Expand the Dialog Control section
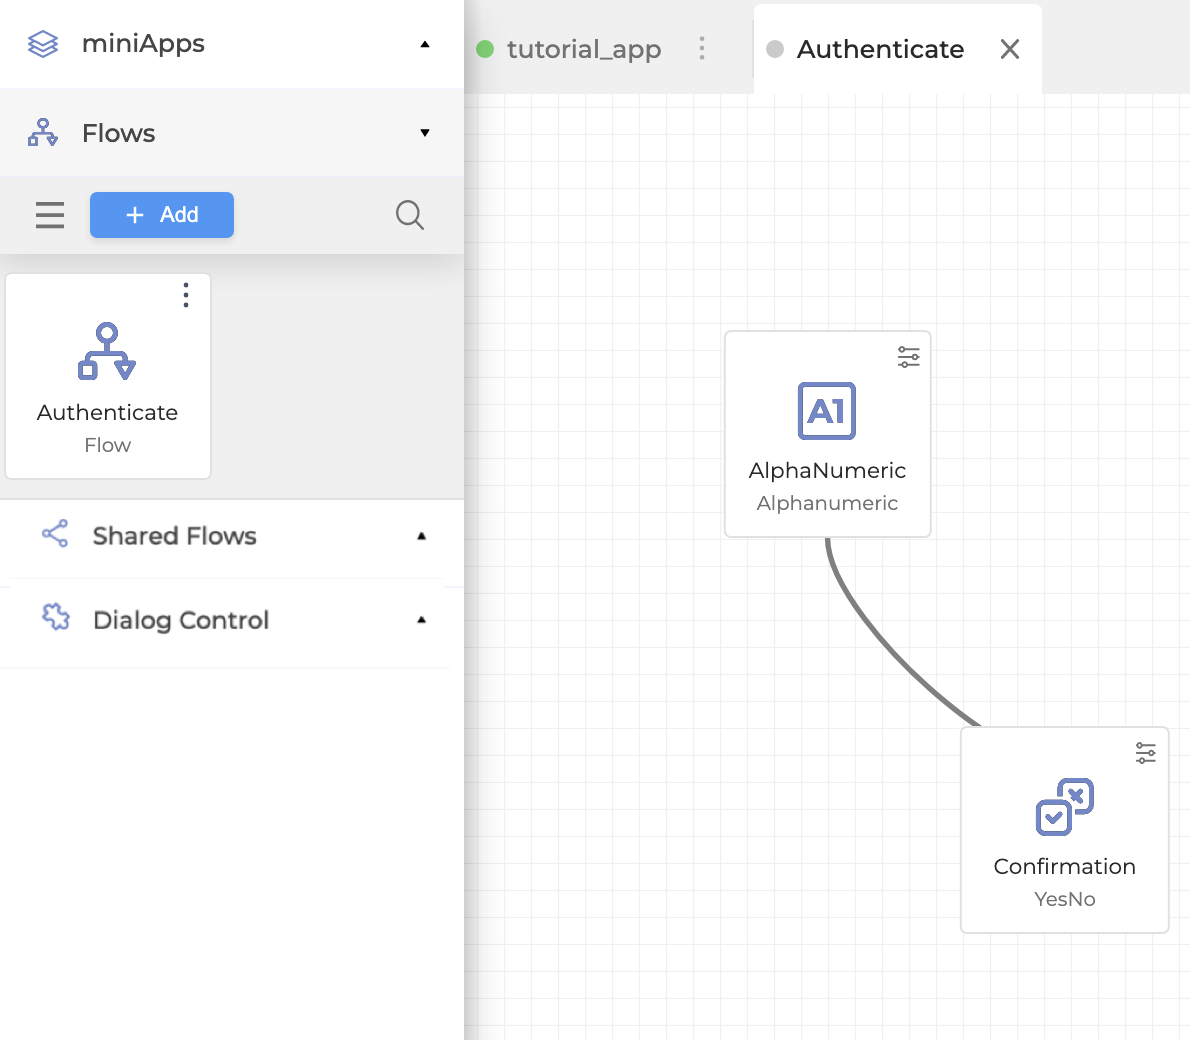Image resolution: width=1192 pixels, height=1040 pixels. pyautogui.click(x=421, y=620)
